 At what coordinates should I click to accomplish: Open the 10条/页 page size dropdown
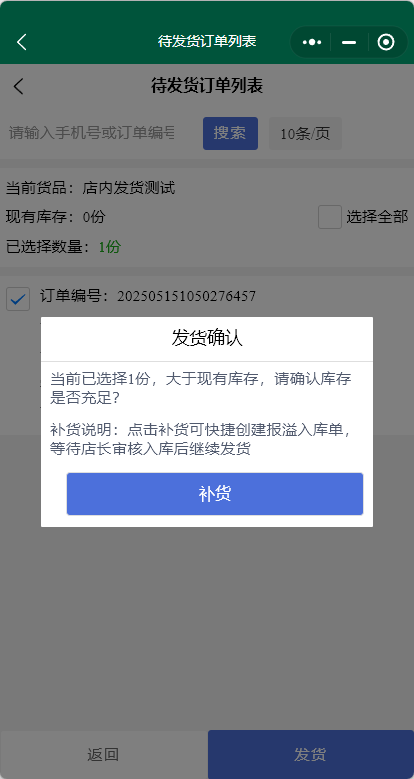click(305, 133)
